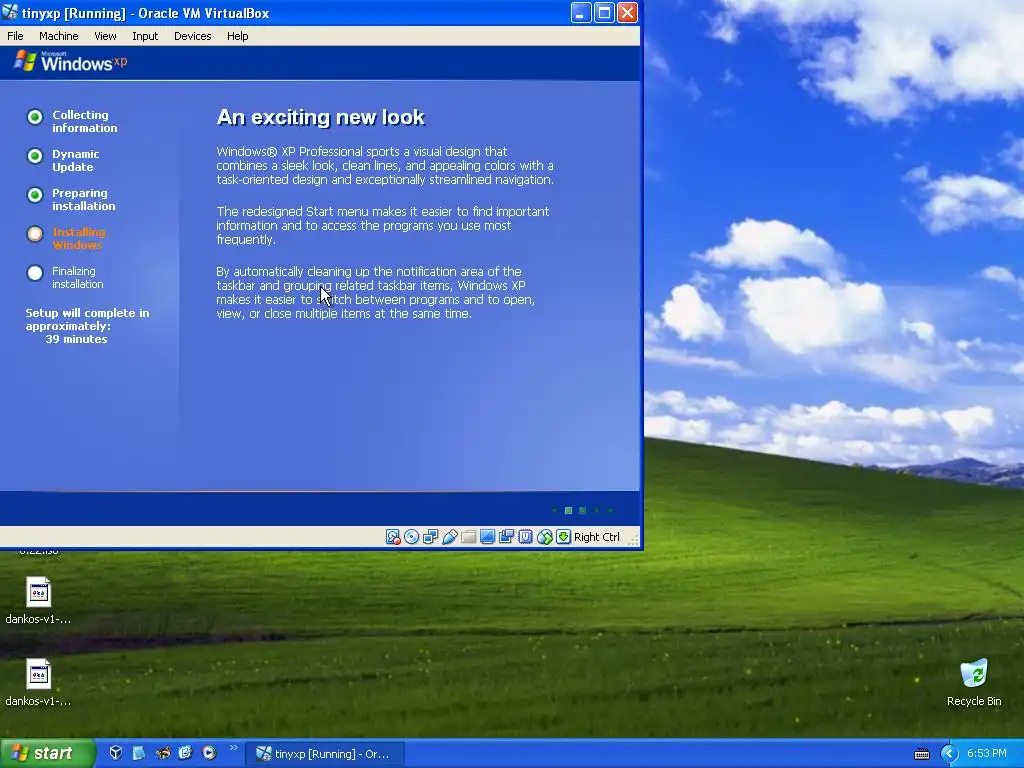Click the An exciting new look heading
1024x768 pixels.
321,118
